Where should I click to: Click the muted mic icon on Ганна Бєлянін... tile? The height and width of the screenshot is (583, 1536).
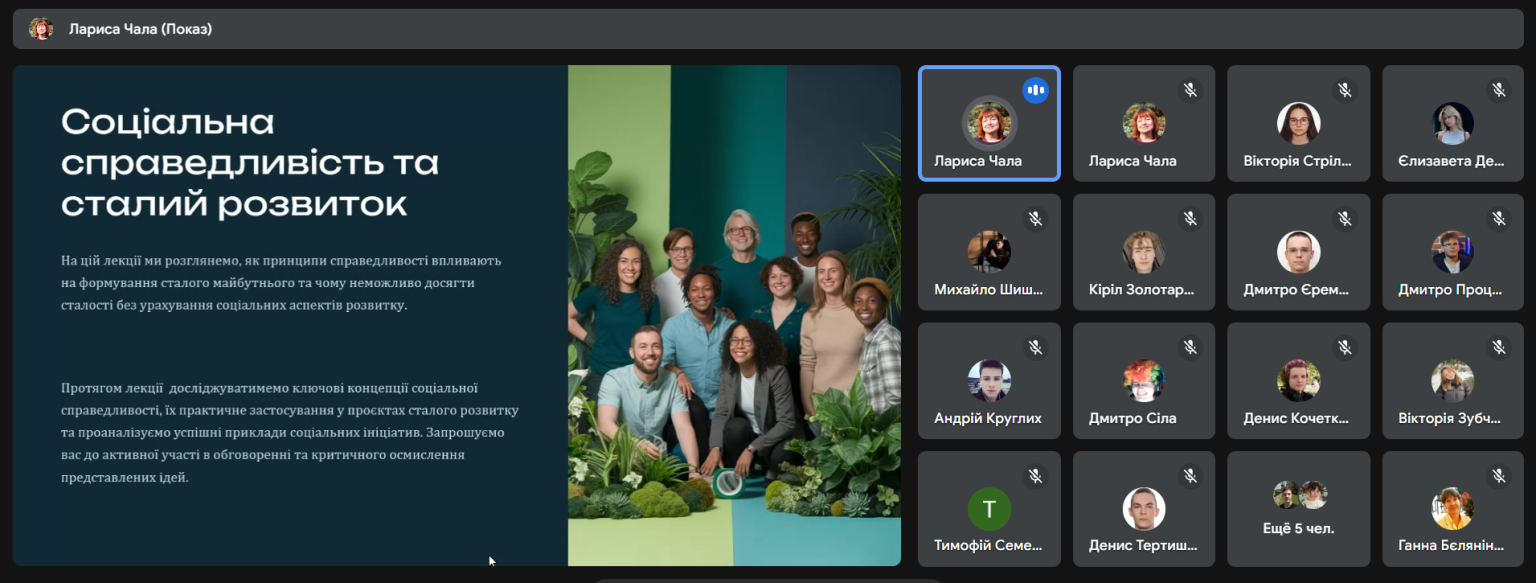coord(1499,476)
